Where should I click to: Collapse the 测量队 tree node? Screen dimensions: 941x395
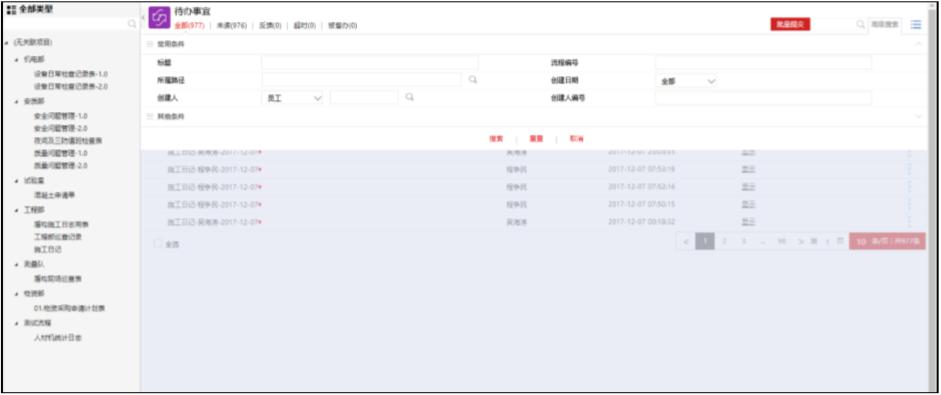(x=17, y=264)
